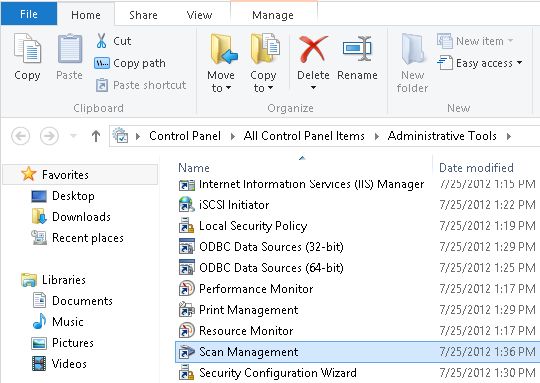Click the date 7/25/2012 1:30 PM
The image size is (540, 383).
click(x=487, y=373)
